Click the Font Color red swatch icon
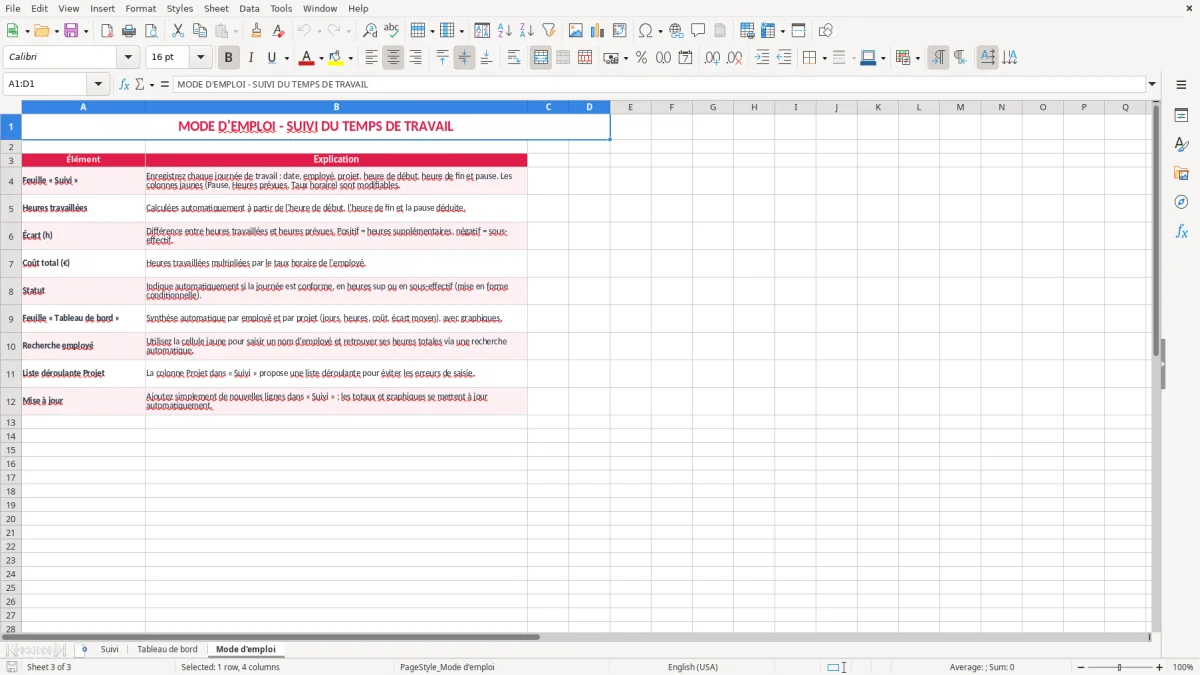The width and height of the screenshot is (1200, 675). [x=307, y=58]
